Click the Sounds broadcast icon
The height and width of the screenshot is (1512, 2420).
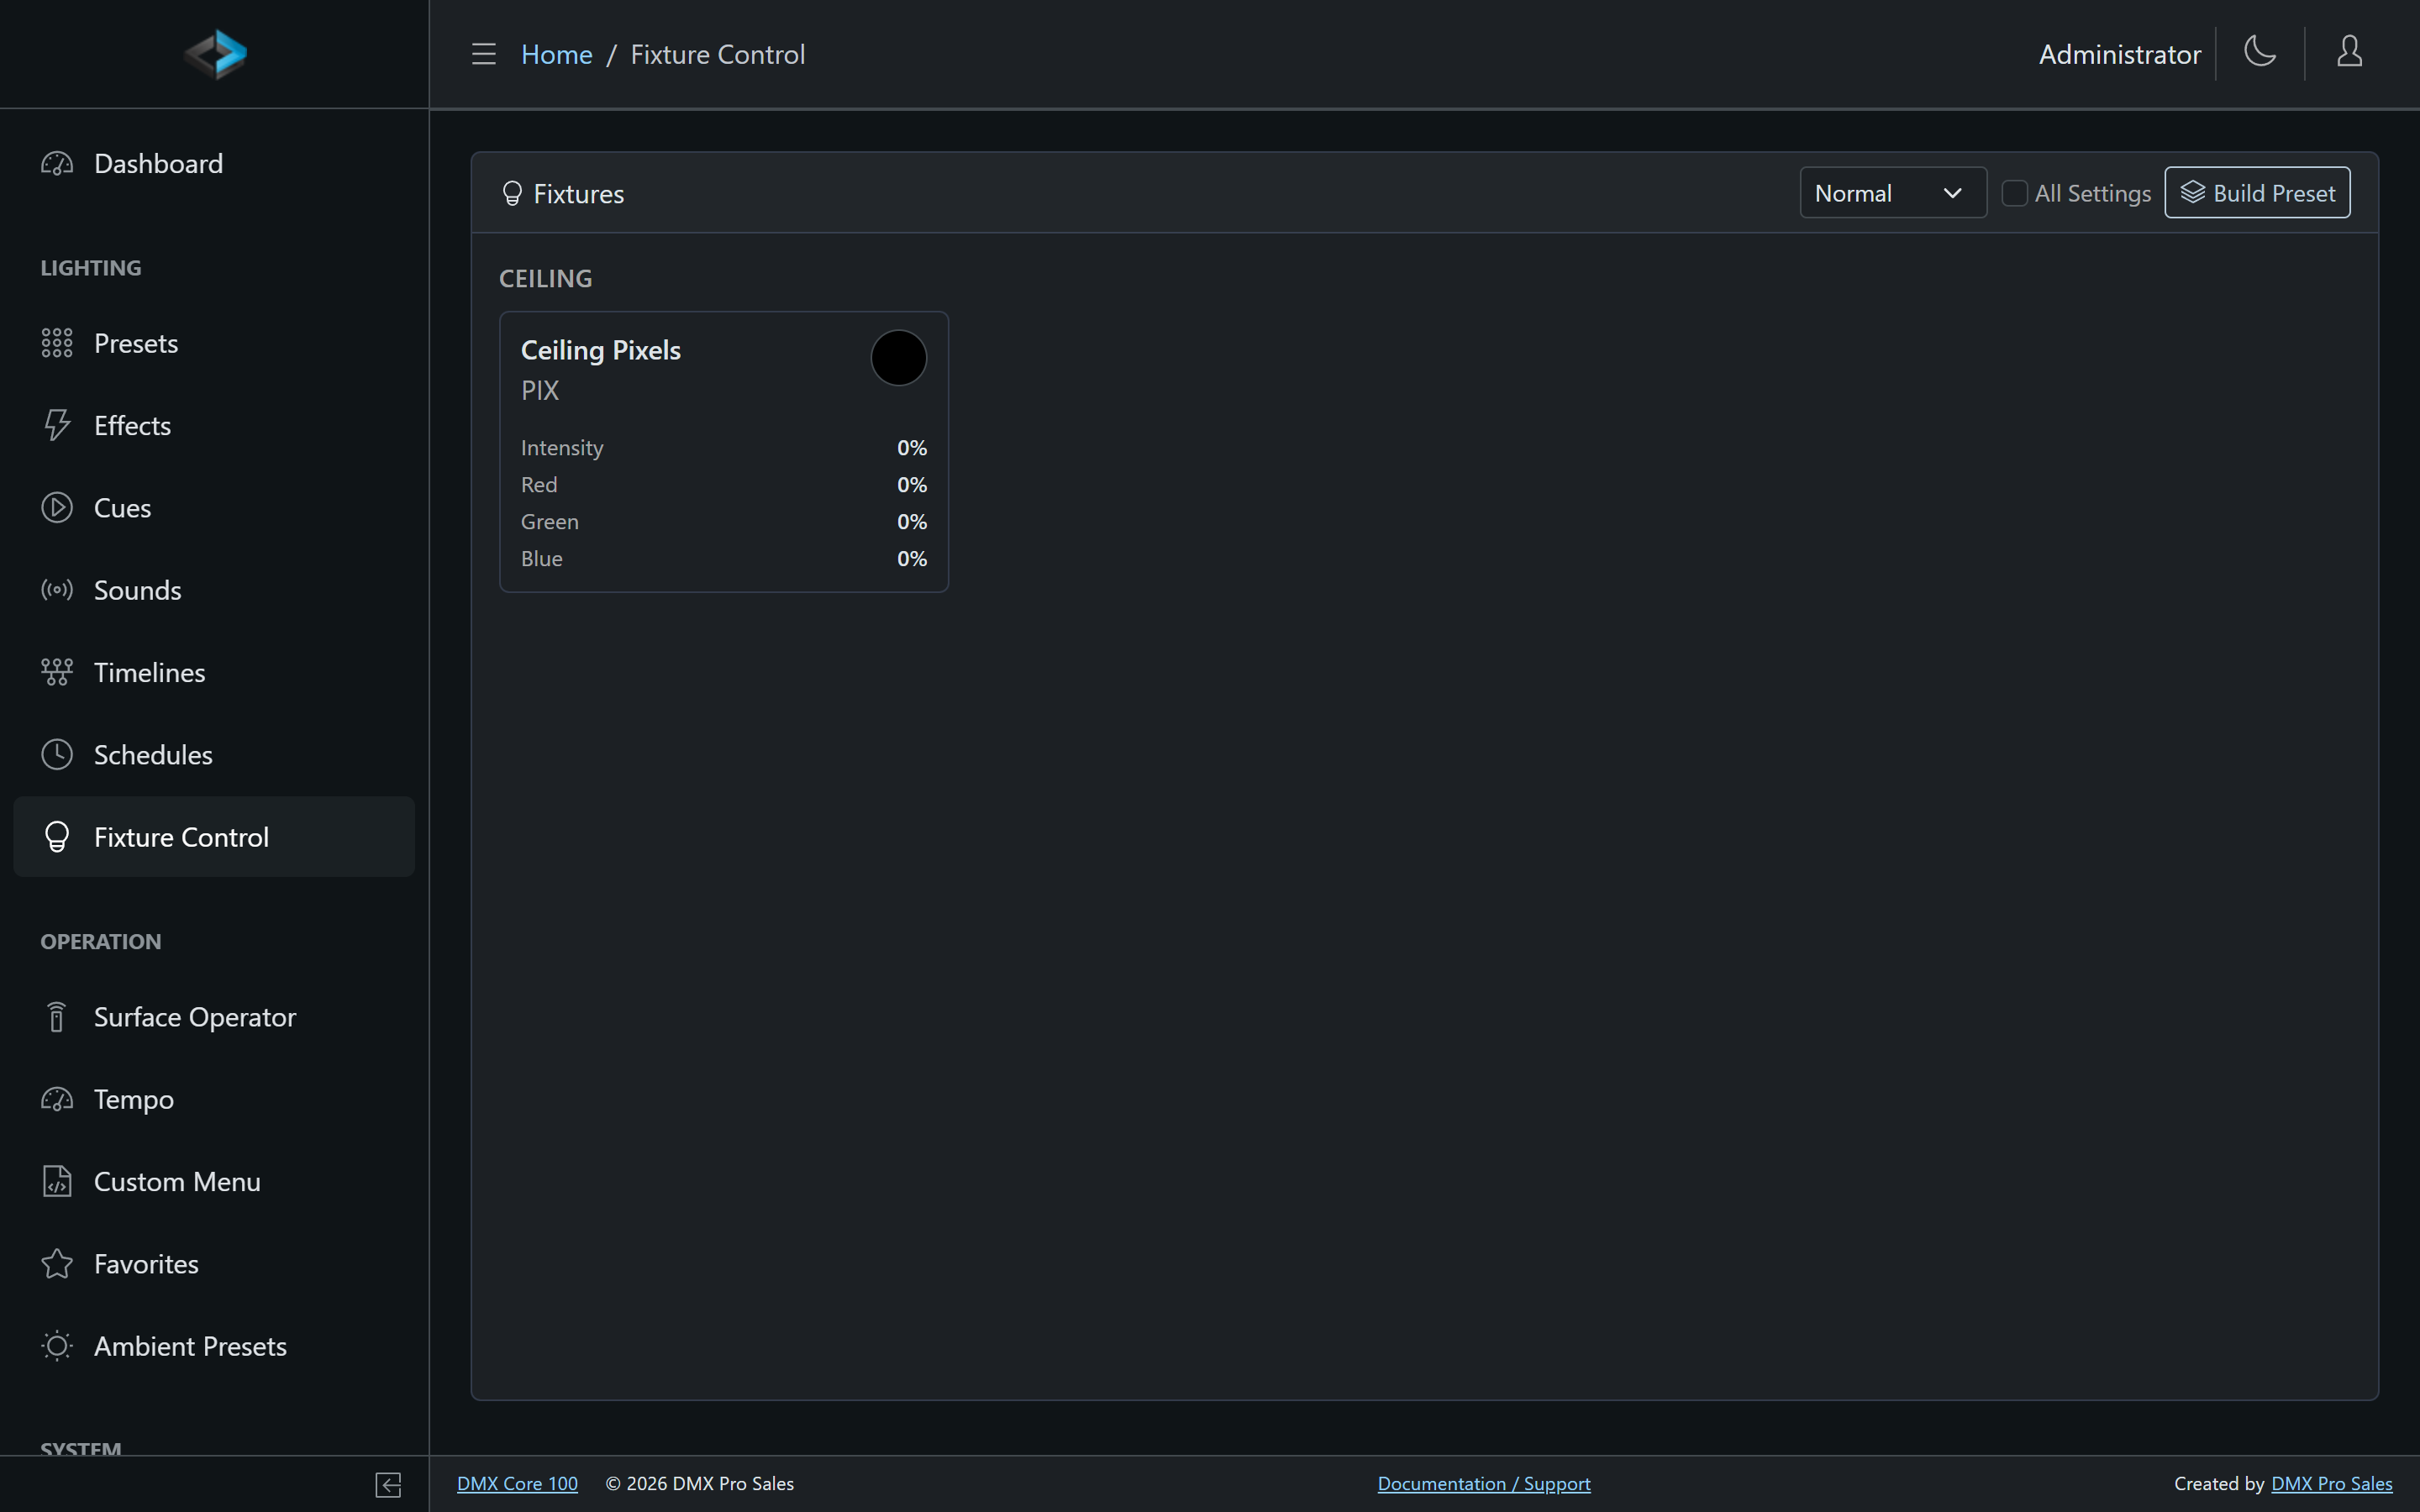(57, 590)
